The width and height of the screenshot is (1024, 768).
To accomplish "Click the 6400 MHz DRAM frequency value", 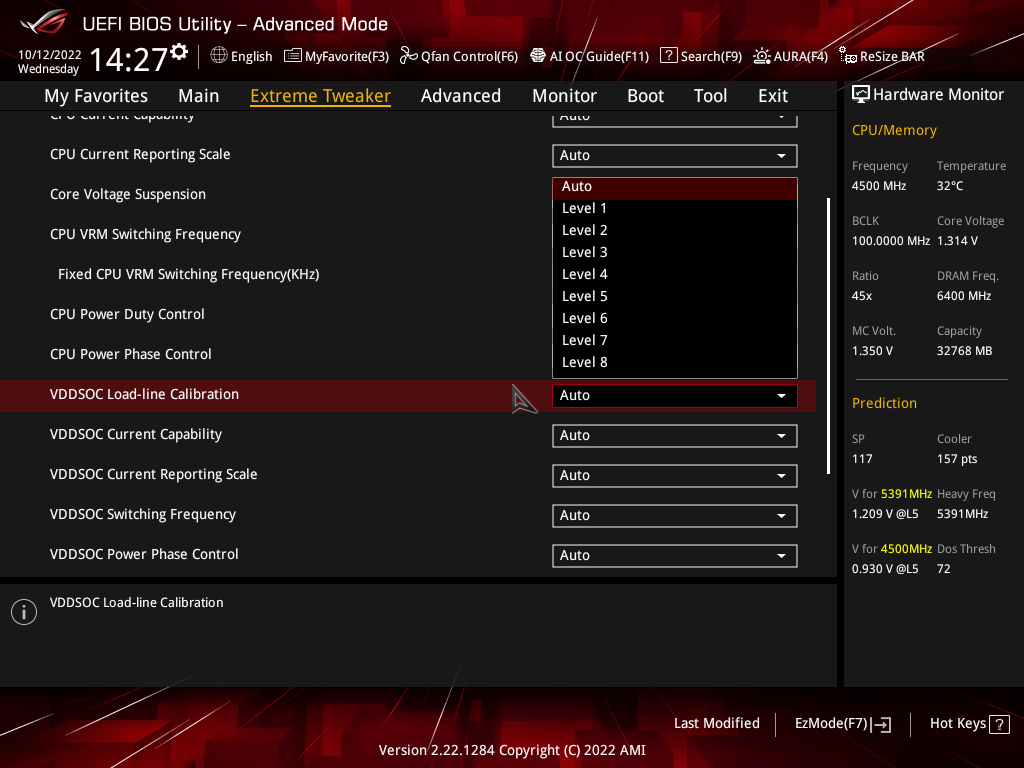I will click(x=964, y=296).
